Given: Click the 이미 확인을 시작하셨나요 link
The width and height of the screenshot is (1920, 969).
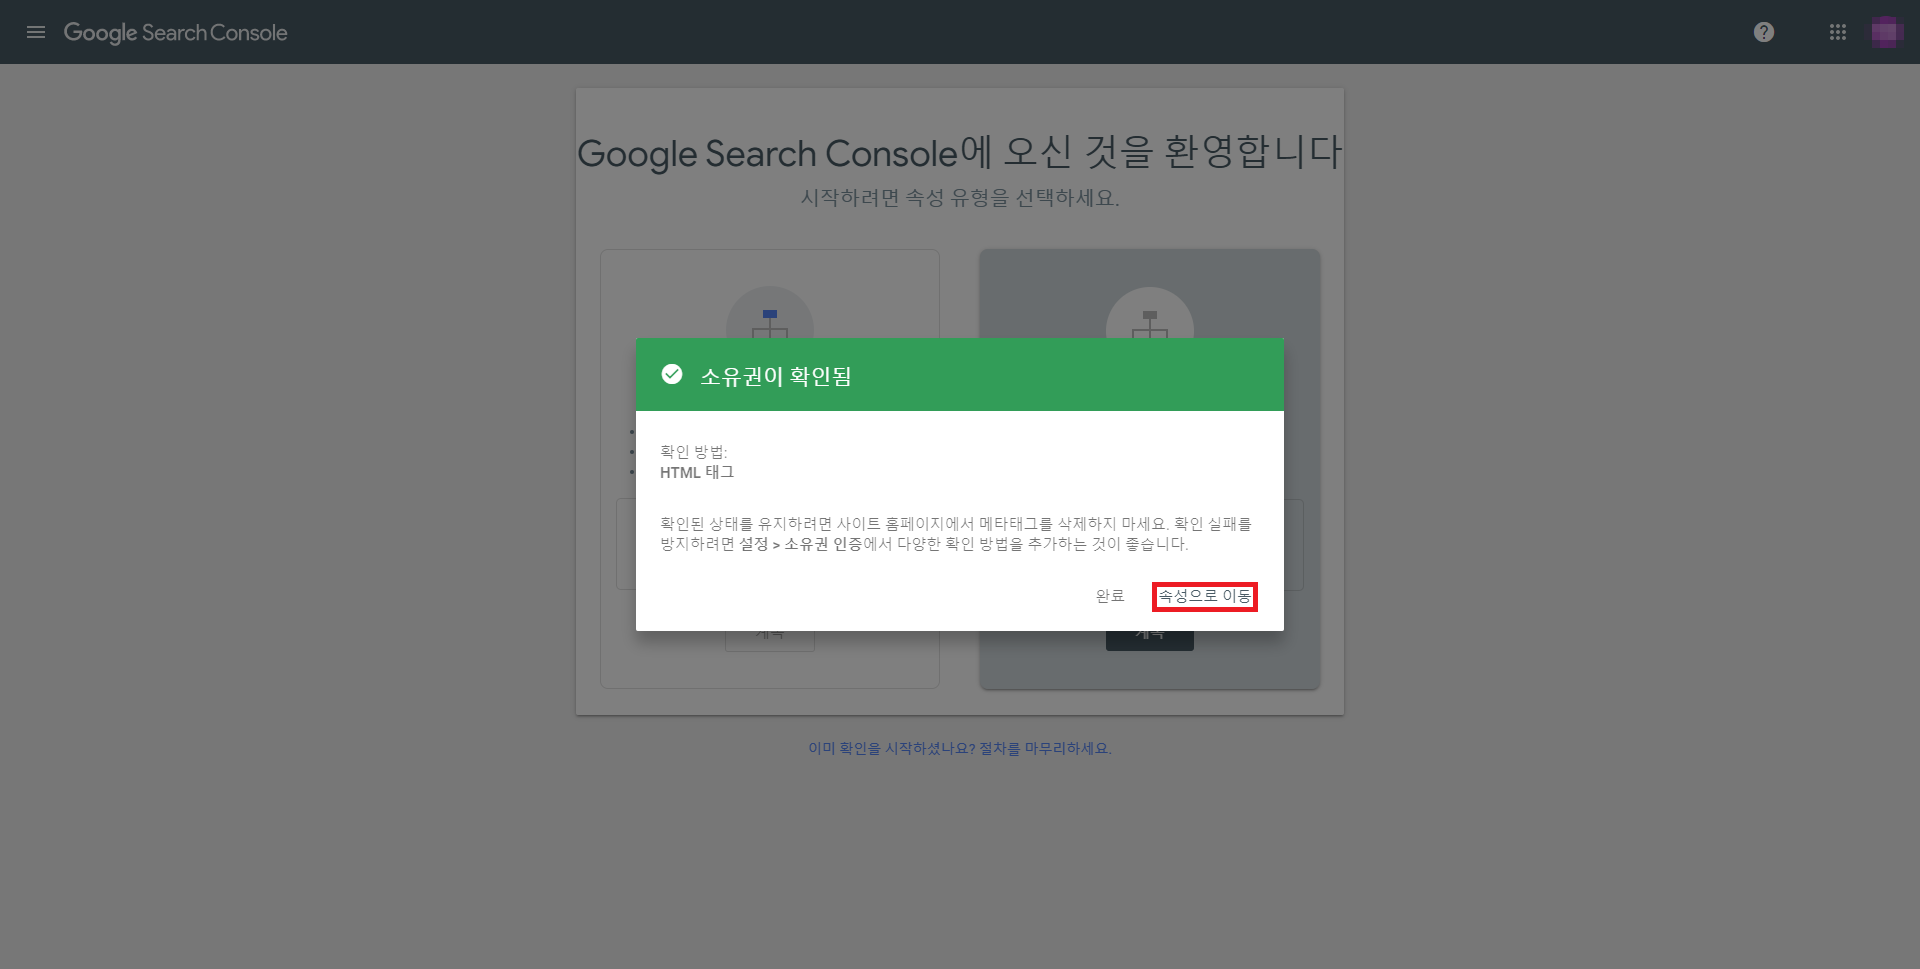Looking at the screenshot, I should point(960,748).
